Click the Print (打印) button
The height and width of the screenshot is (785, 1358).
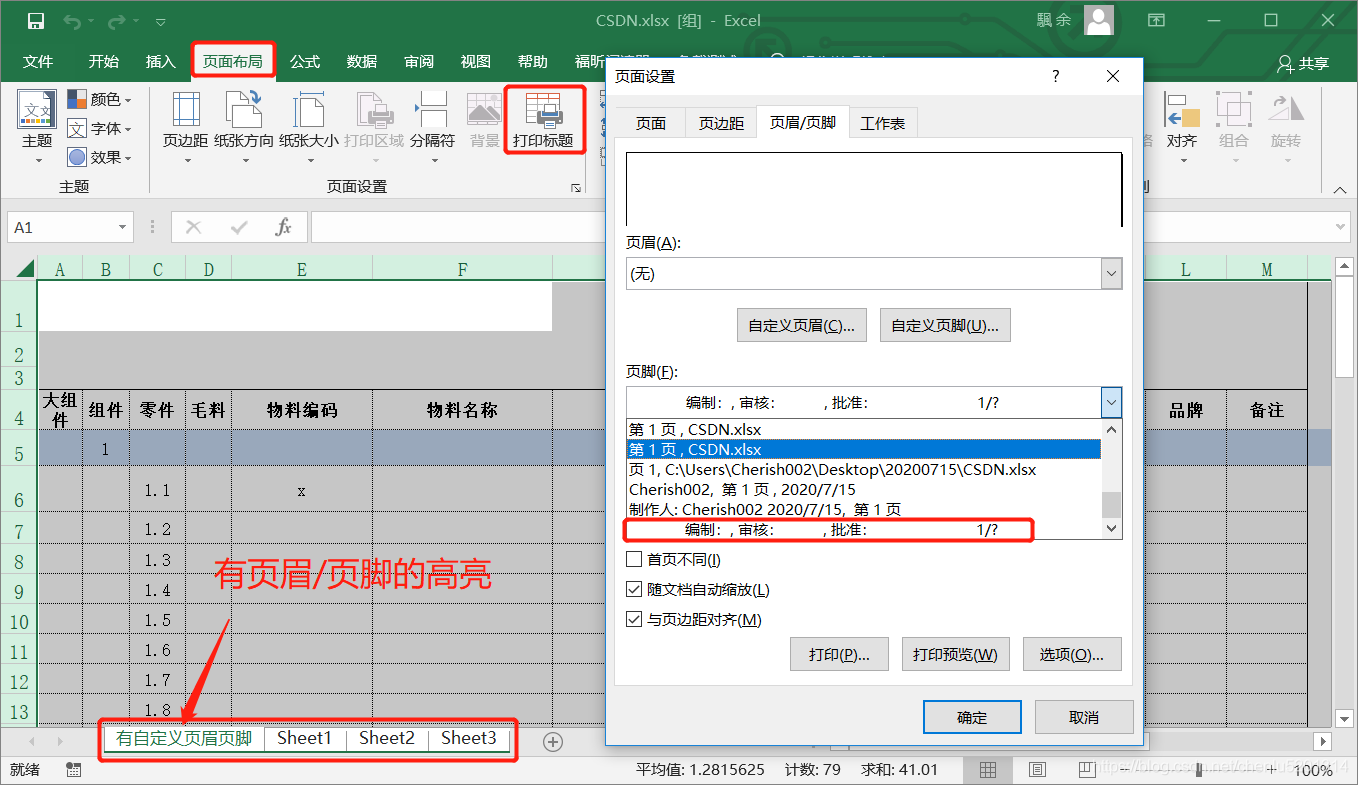click(840, 654)
